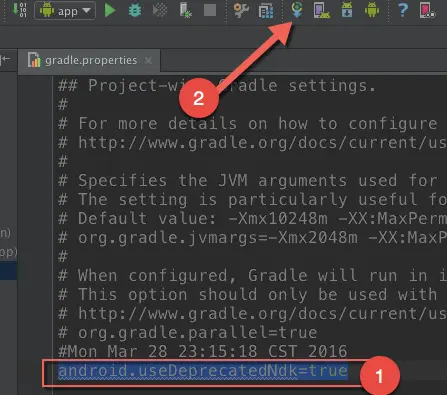447x395 pixels.
Task: Stop the running process
Action: click(210, 10)
